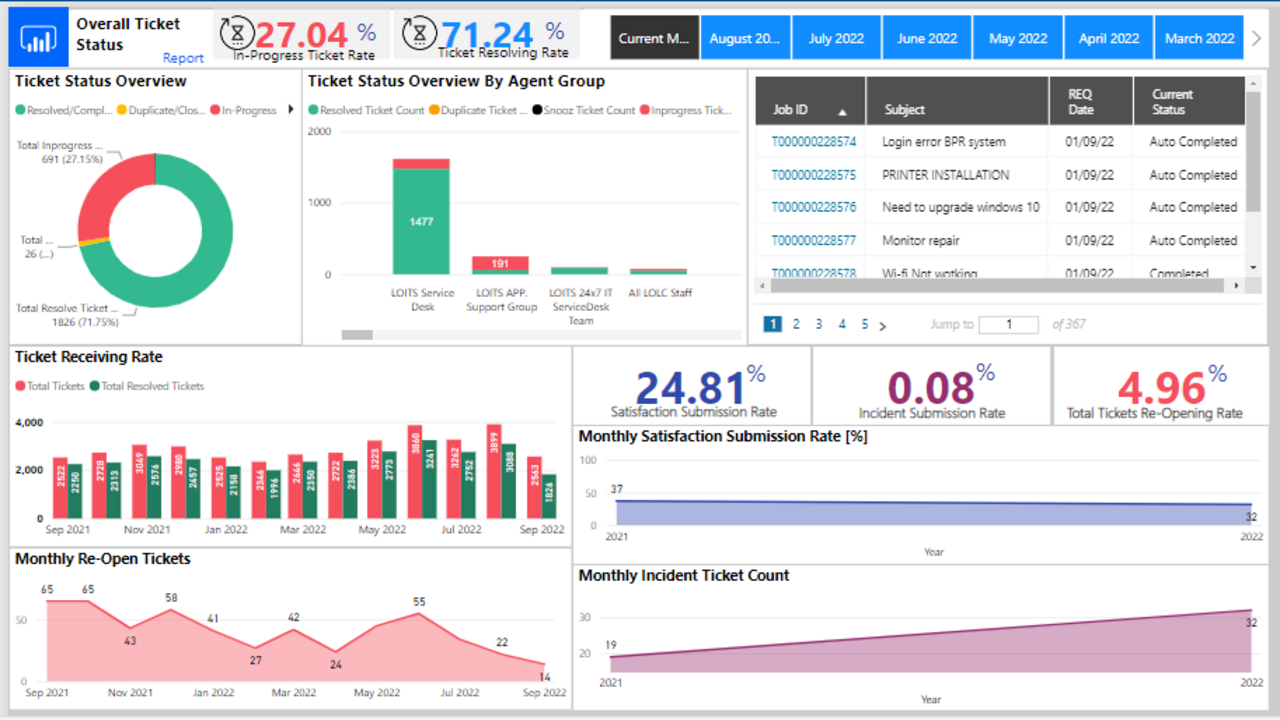Open job T000000228576 link
The height and width of the screenshot is (720, 1280).
813,208
